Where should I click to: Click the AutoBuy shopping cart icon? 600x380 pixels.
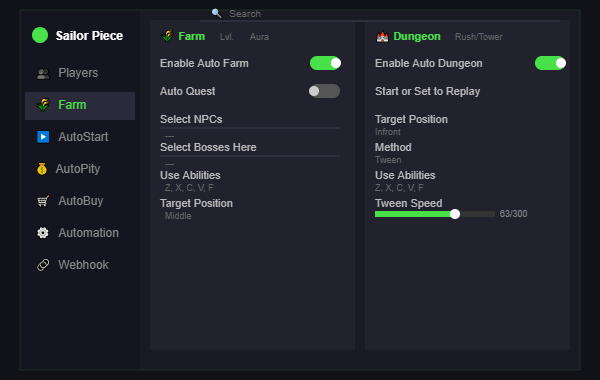click(43, 201)
